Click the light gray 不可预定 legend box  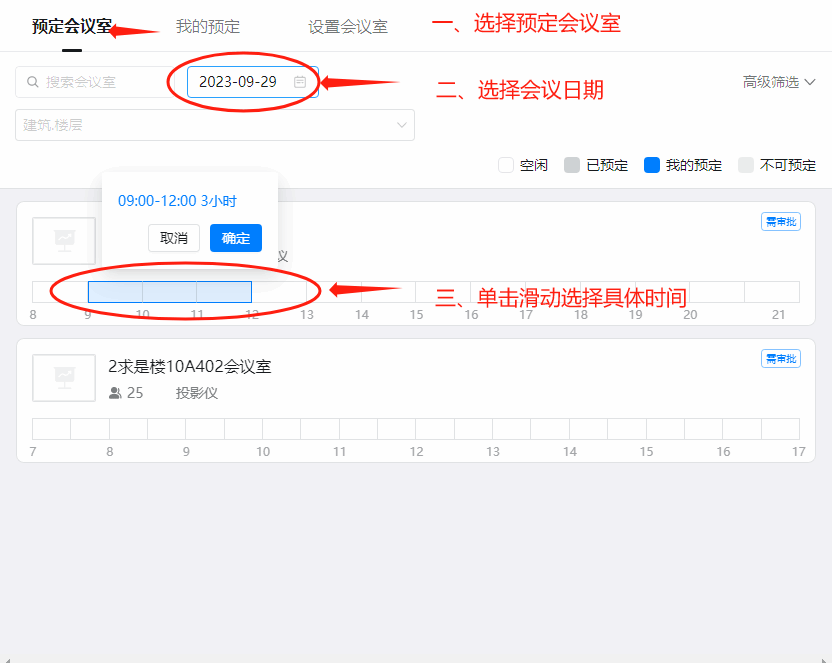[x=746, y=165]
